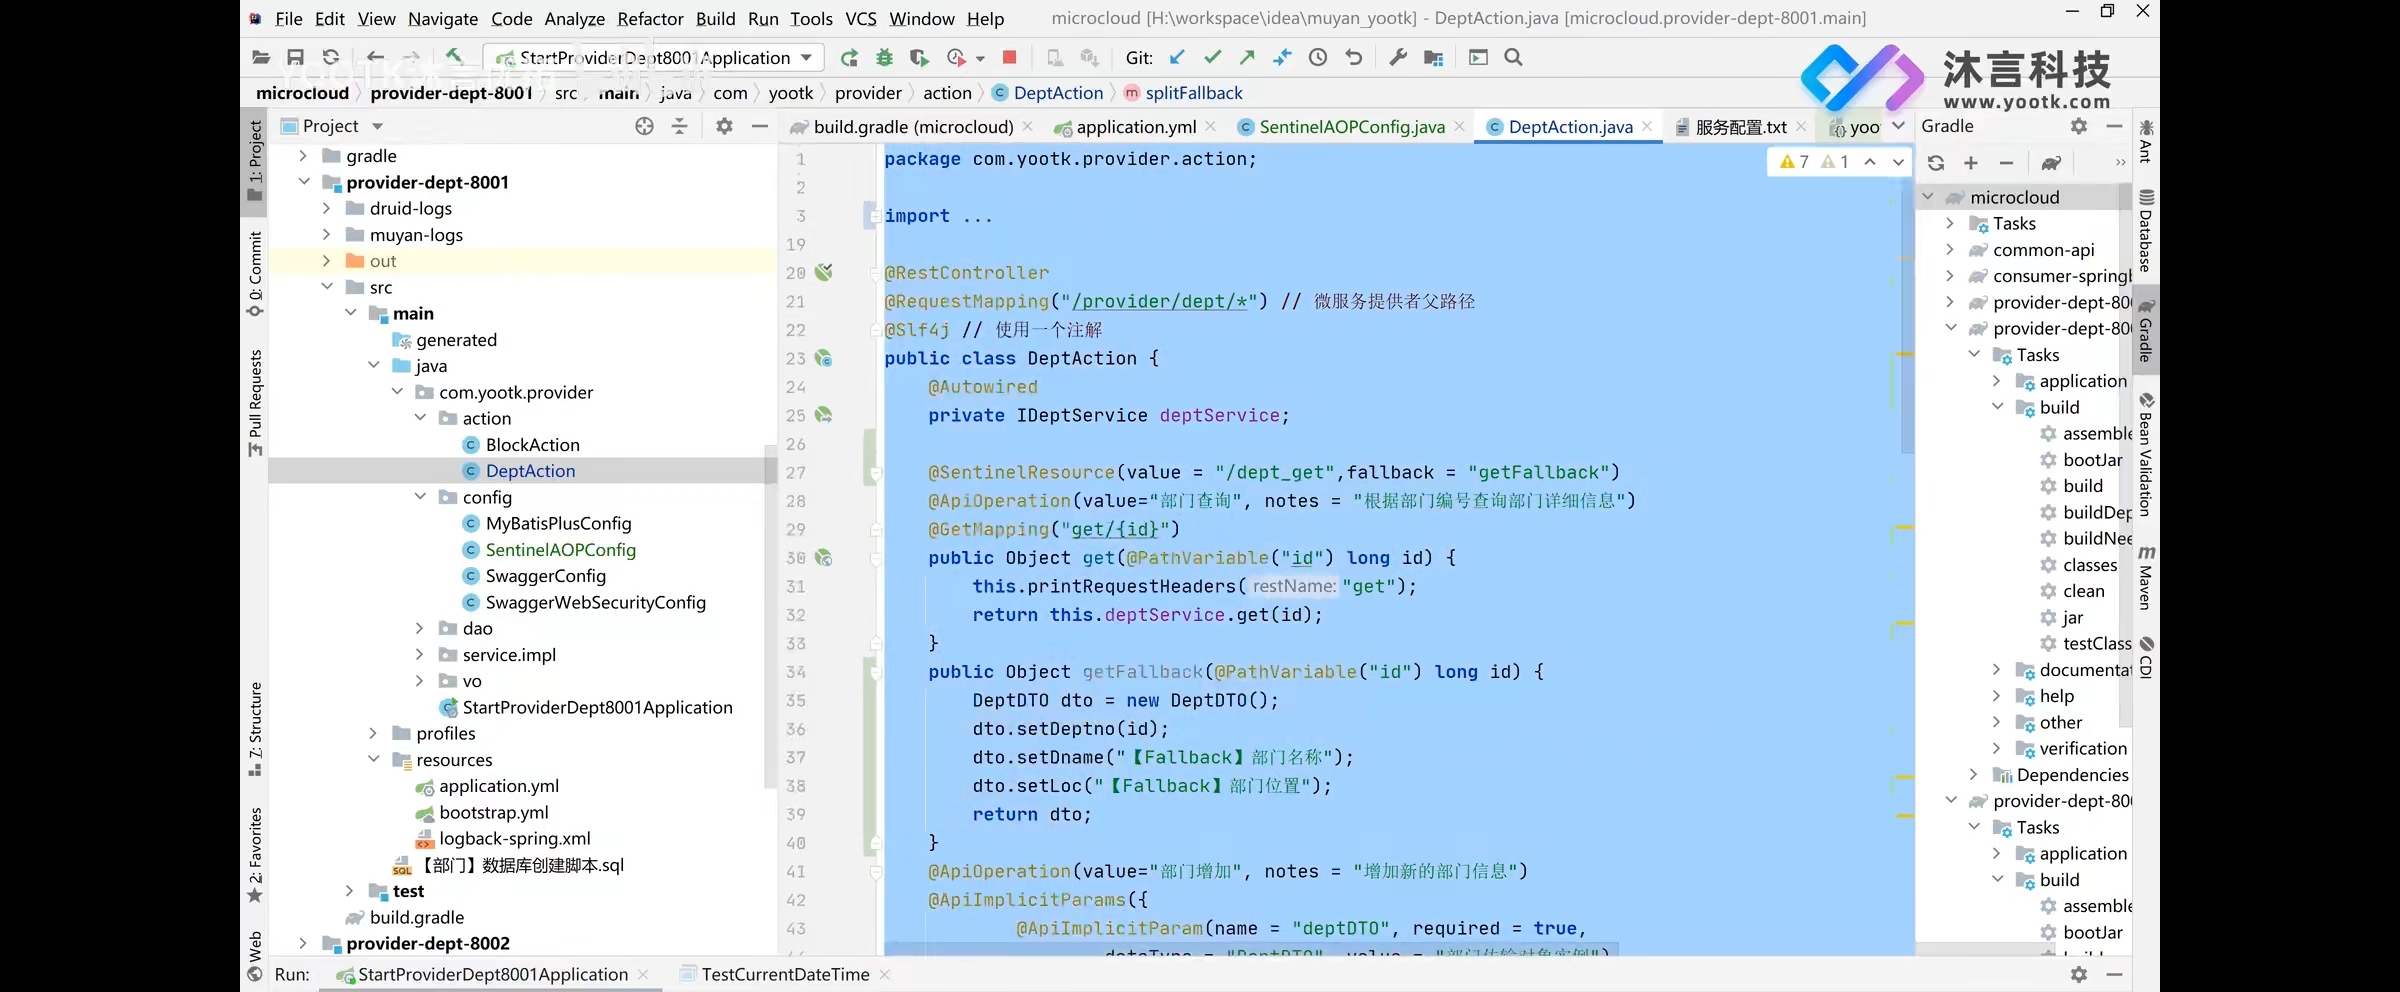Open the run configuration dropdown StartProviderDept8001Application
Screen dimensions: 2400x992
(654, 58)
